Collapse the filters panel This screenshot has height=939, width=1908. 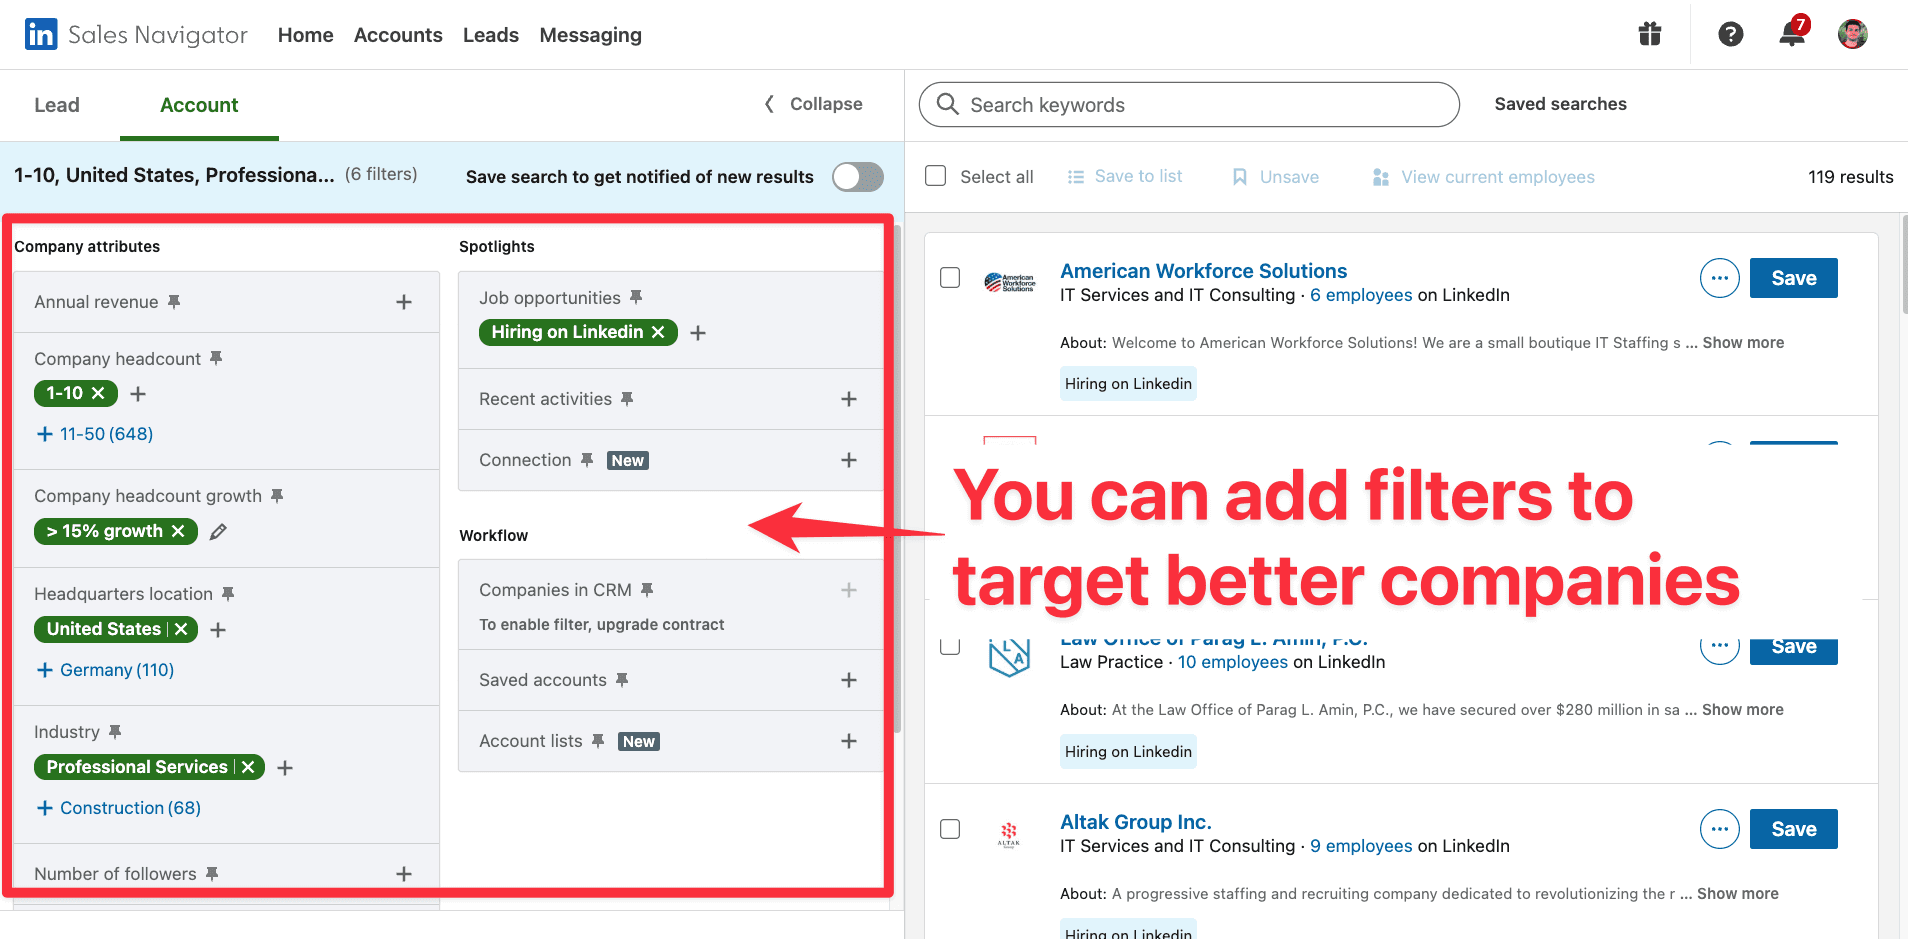point(813,104)
